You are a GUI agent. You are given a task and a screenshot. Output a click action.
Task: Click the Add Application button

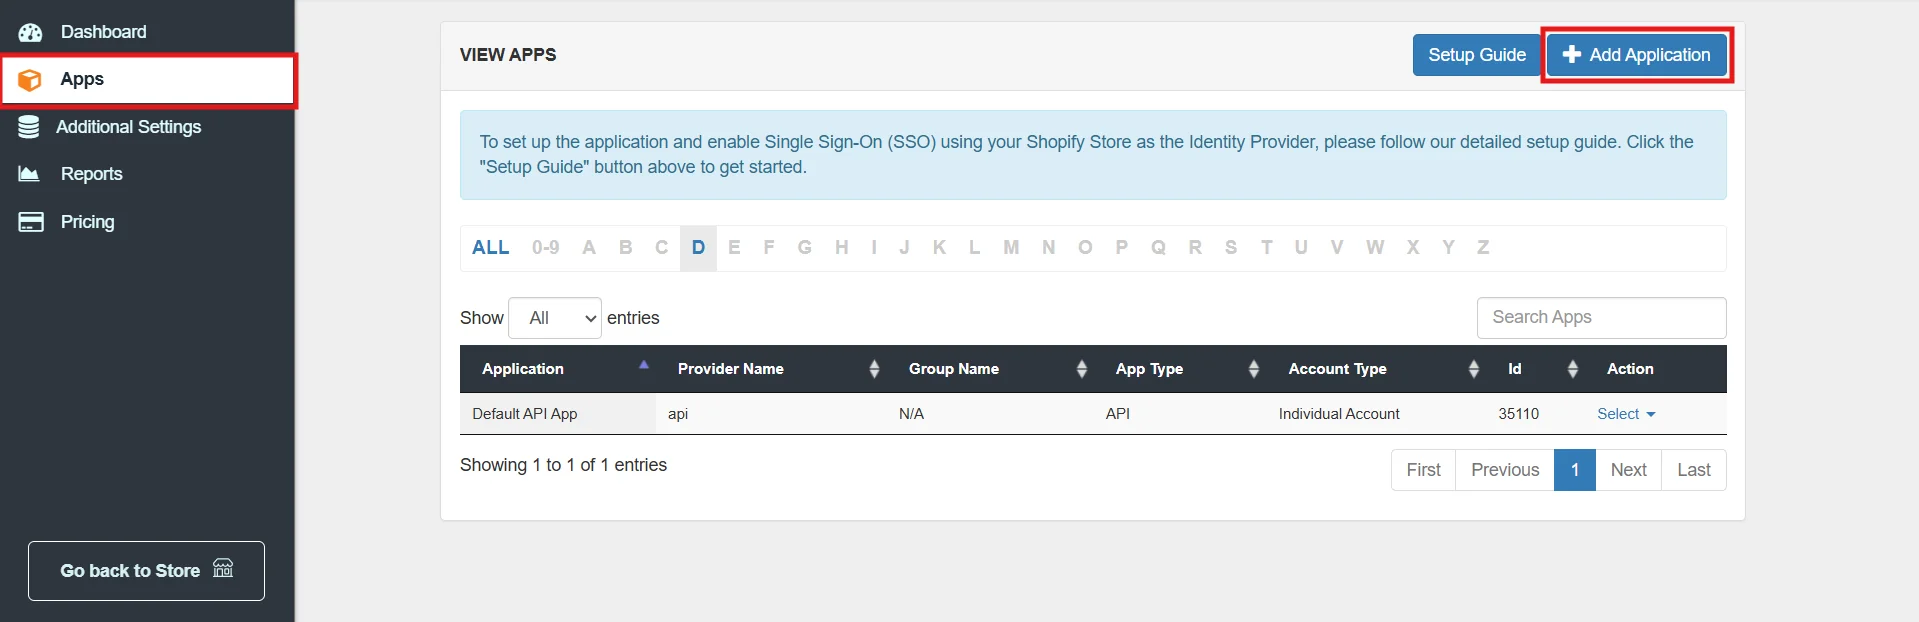(1637, 55)
